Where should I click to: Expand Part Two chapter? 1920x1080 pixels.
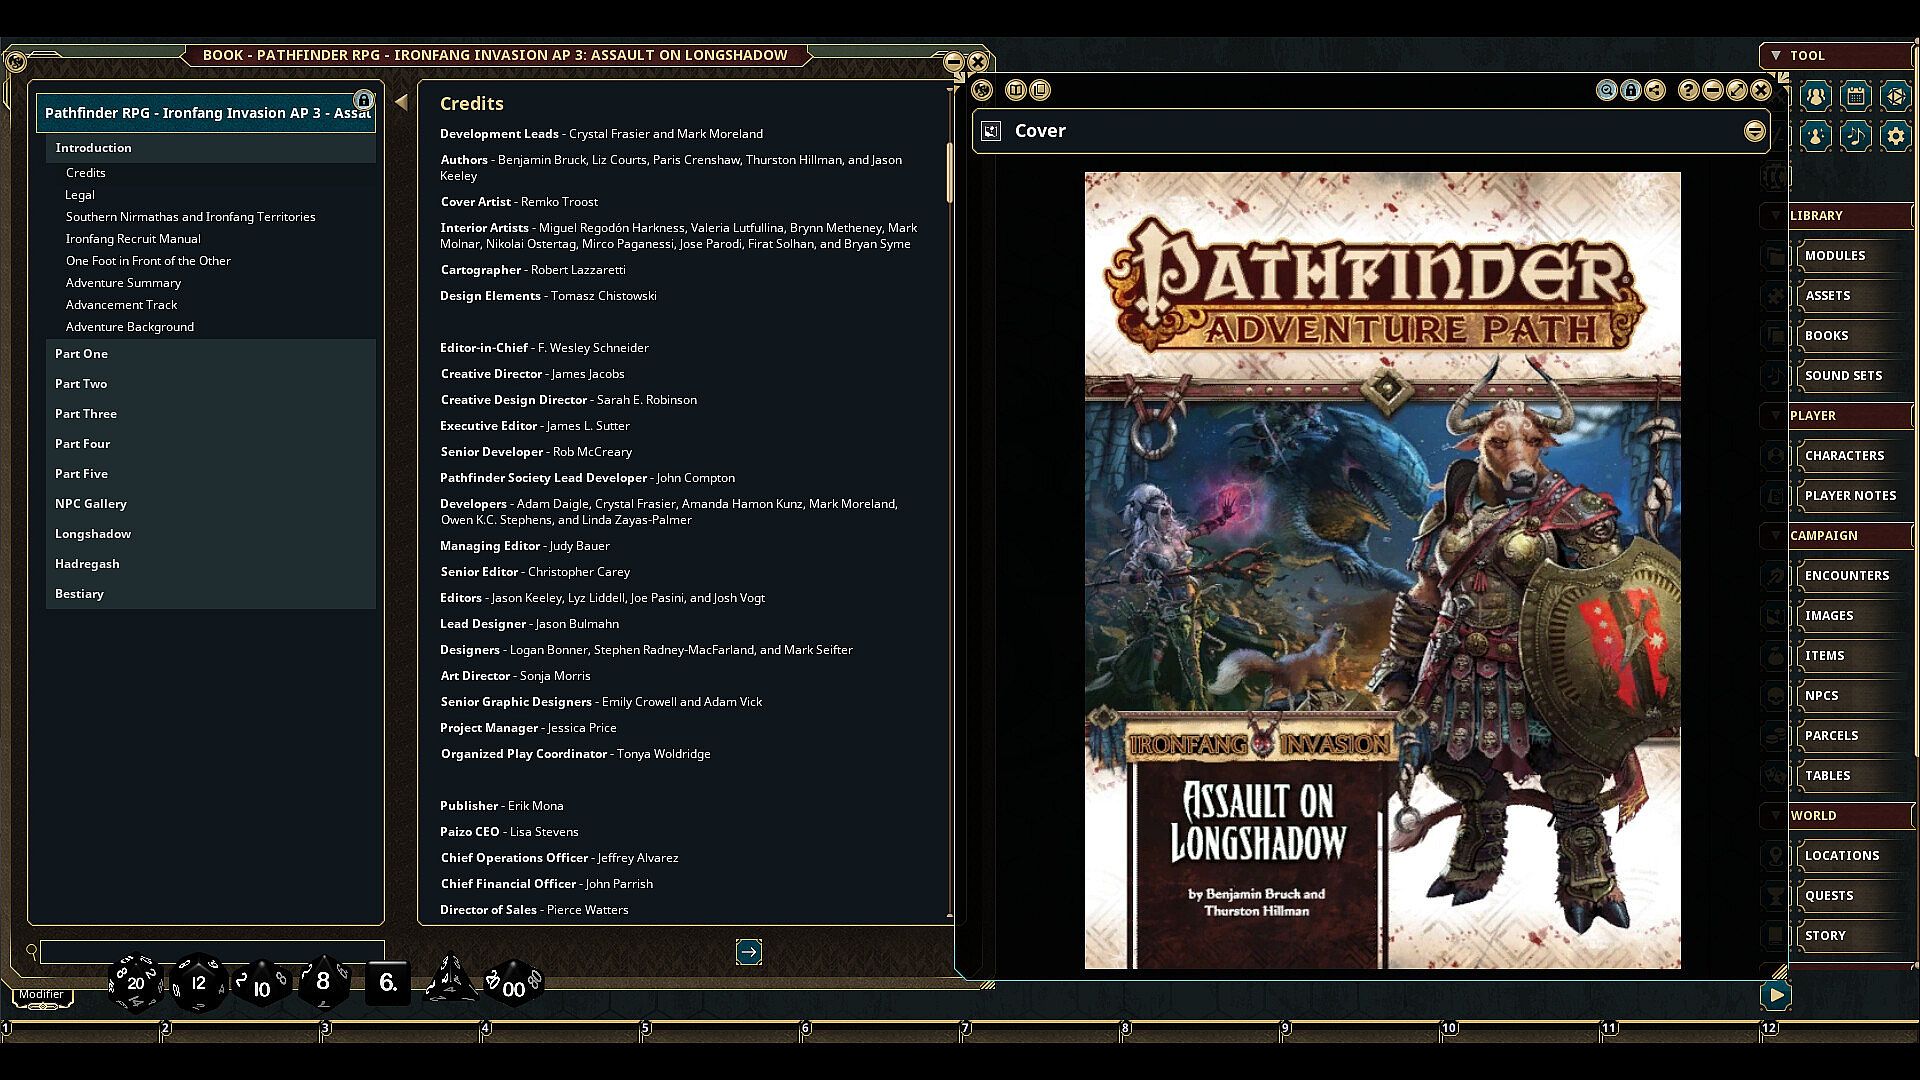point(210,384)
